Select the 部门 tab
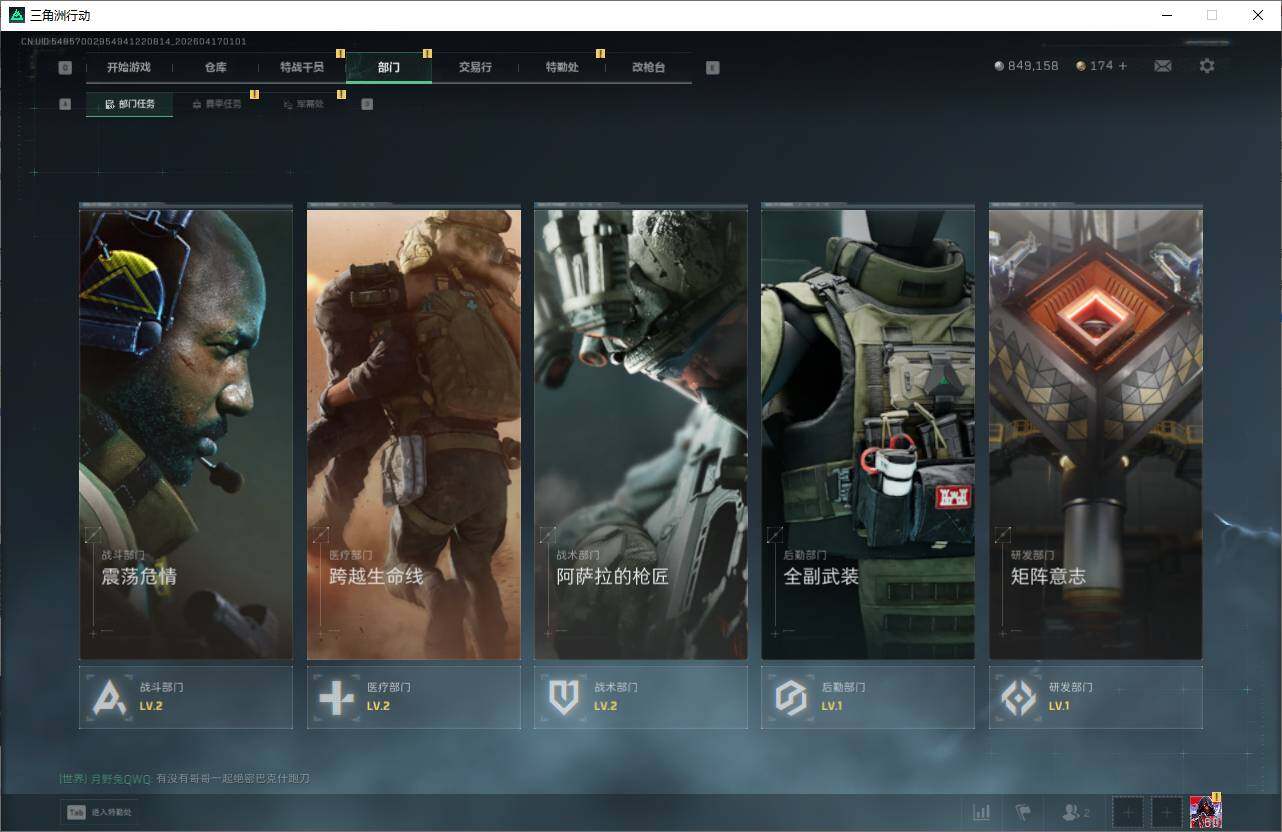Image resolution: width=1282 pixels, height=832 pixels. click(389, 68)
